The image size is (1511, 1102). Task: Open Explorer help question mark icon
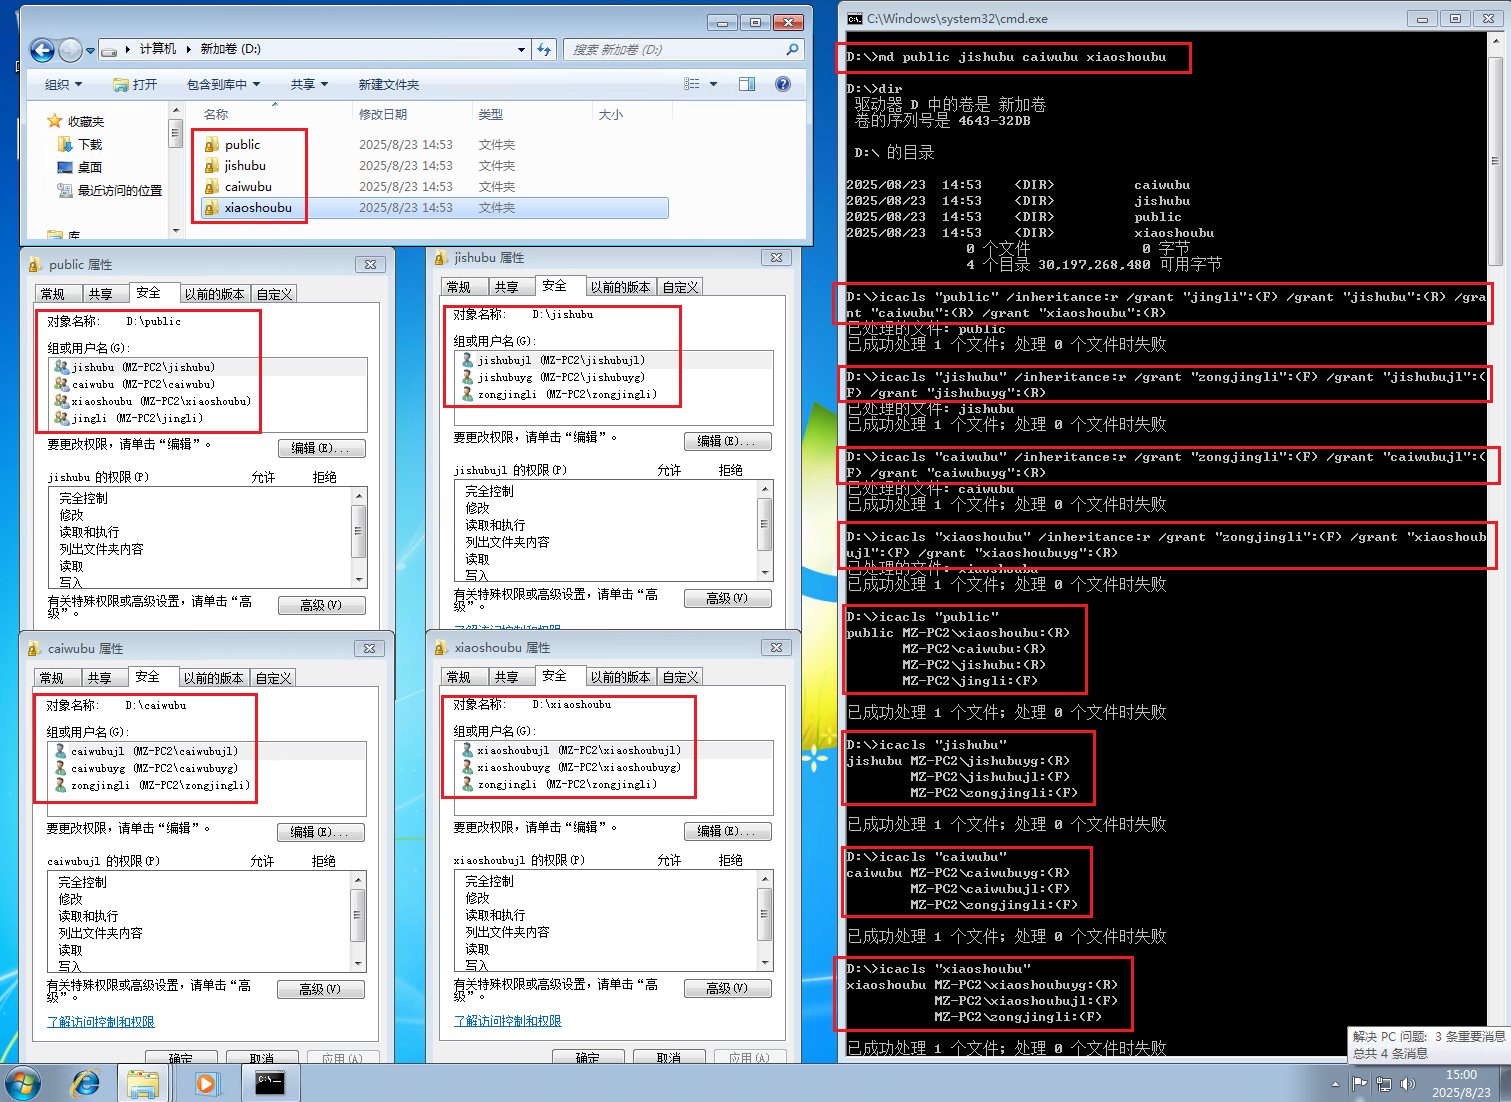click(783, 84)
